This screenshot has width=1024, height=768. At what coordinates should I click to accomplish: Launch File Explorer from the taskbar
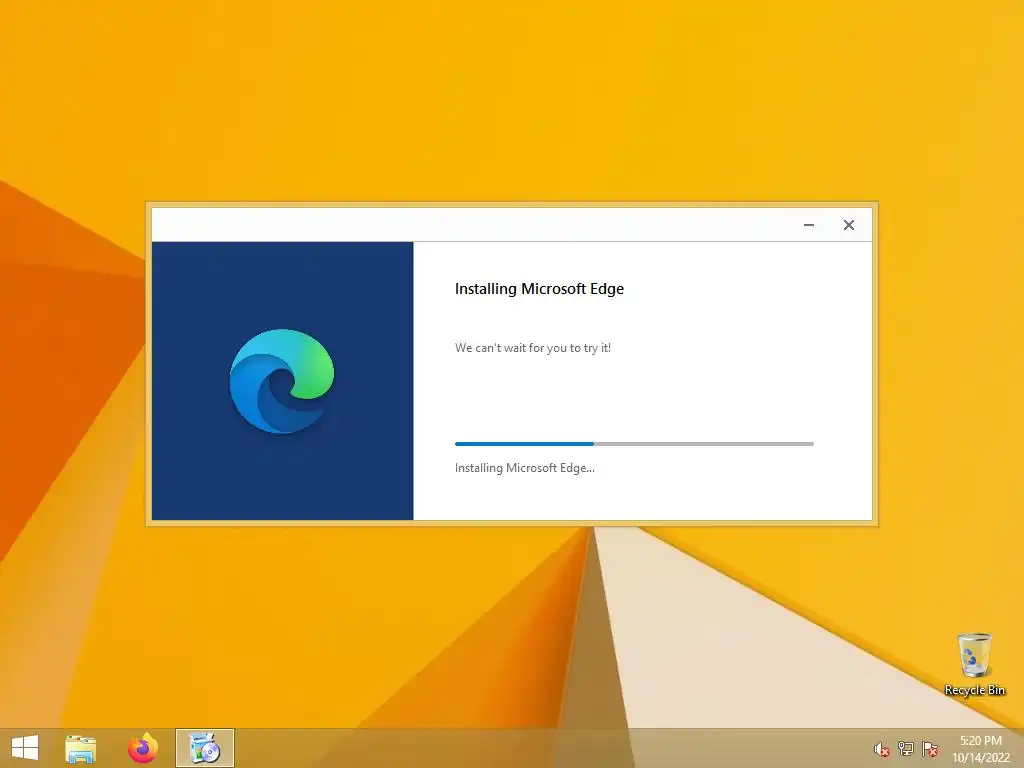pyautogui.click(x=80, y=748)
